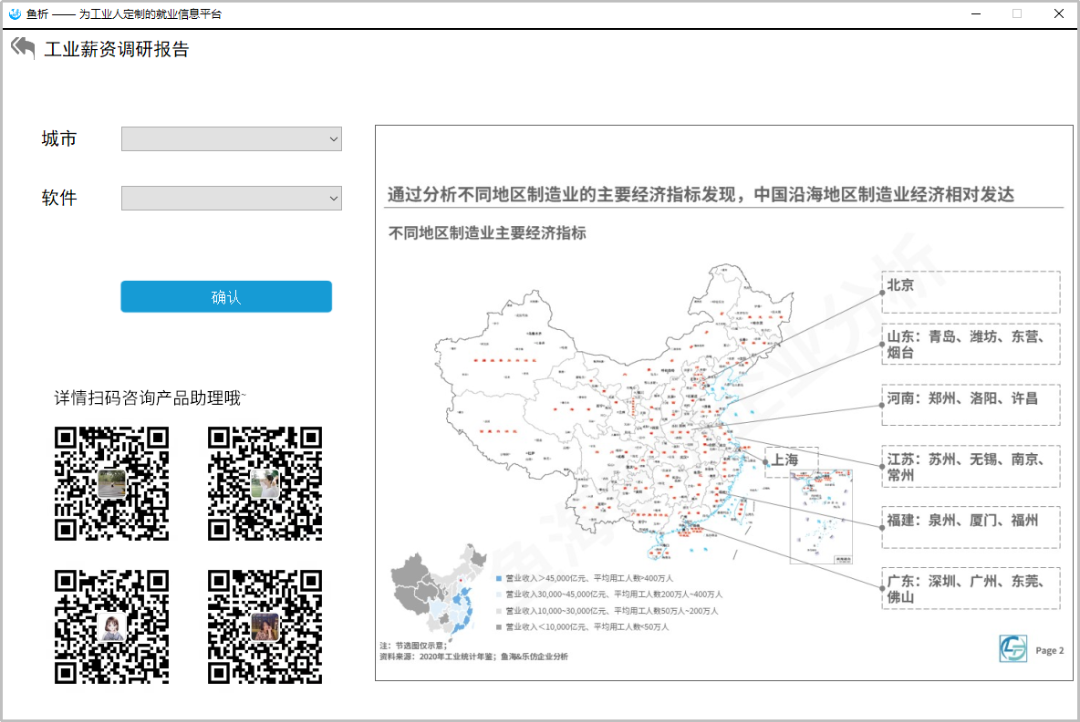Click the 软件 field label
Viewport: 1080px width, 722px height.
click(59, 198)
